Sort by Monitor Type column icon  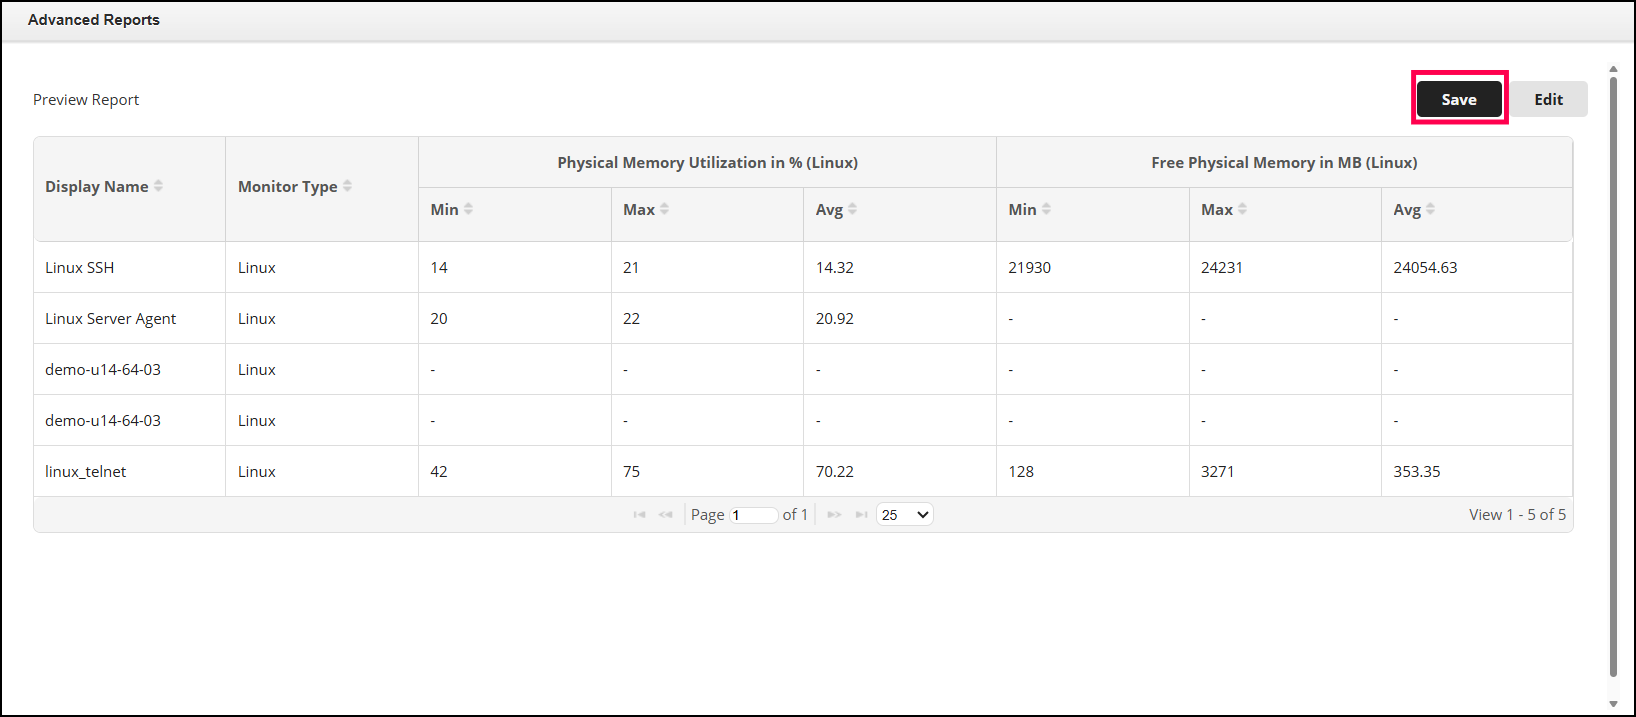point(347,186)
